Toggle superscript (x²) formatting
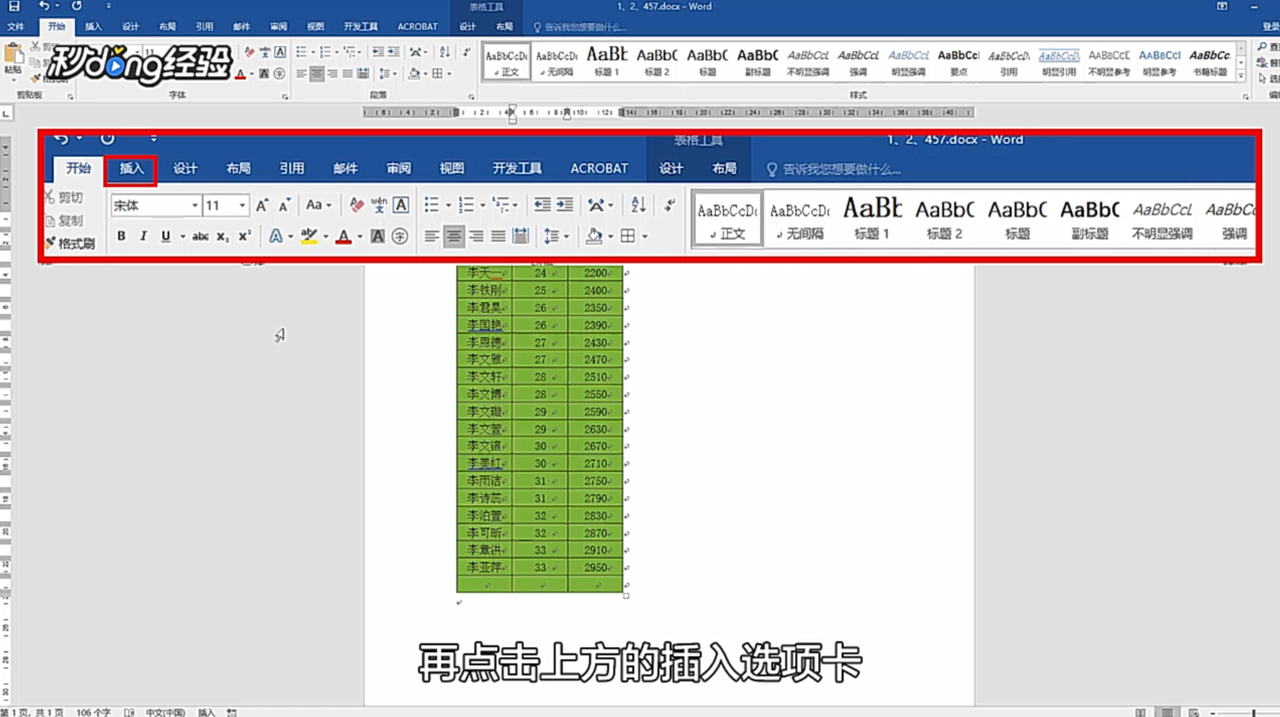The width and height of the screenshot is (1280, 717). tap(245, 237)
